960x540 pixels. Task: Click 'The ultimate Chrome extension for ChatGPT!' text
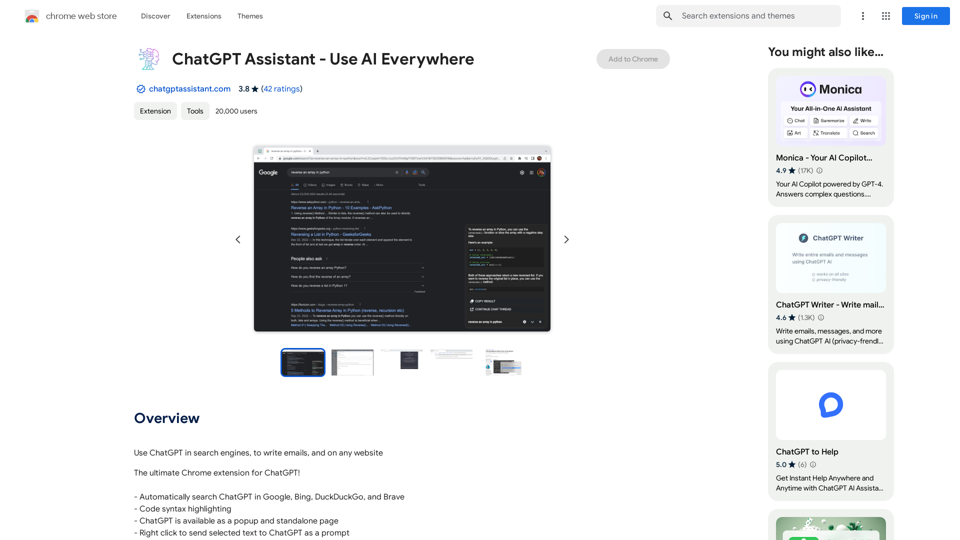click(217, 473)
